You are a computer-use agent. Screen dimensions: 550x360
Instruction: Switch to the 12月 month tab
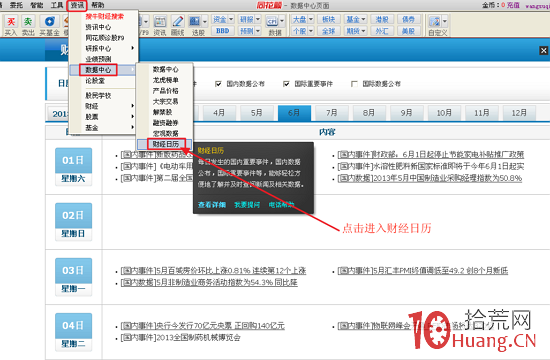(x=519, y=113)
